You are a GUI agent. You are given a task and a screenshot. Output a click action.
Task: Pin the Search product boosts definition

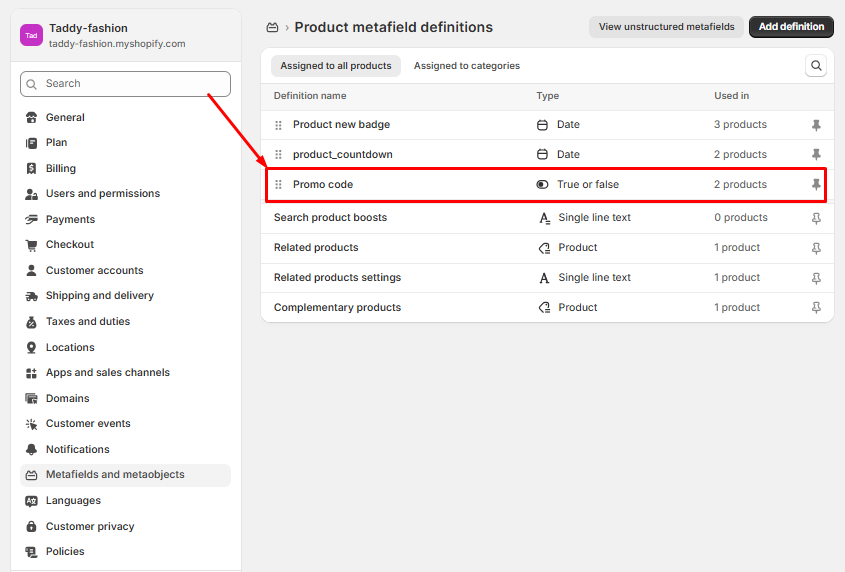point(816,218)
